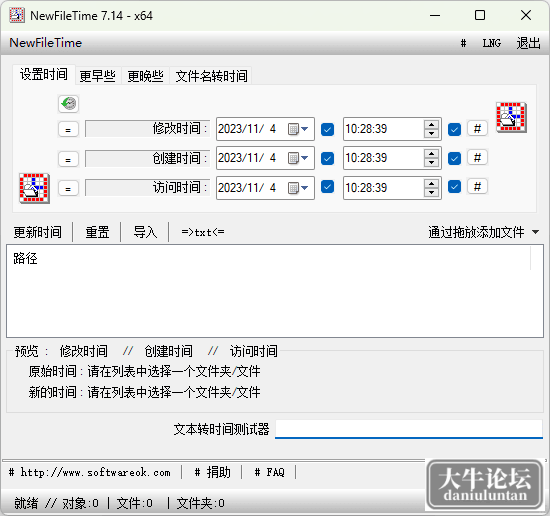This screenshot has width=550, height=516.
Task: Toggle the time checkbox for 修改时间
Action: 454,129
